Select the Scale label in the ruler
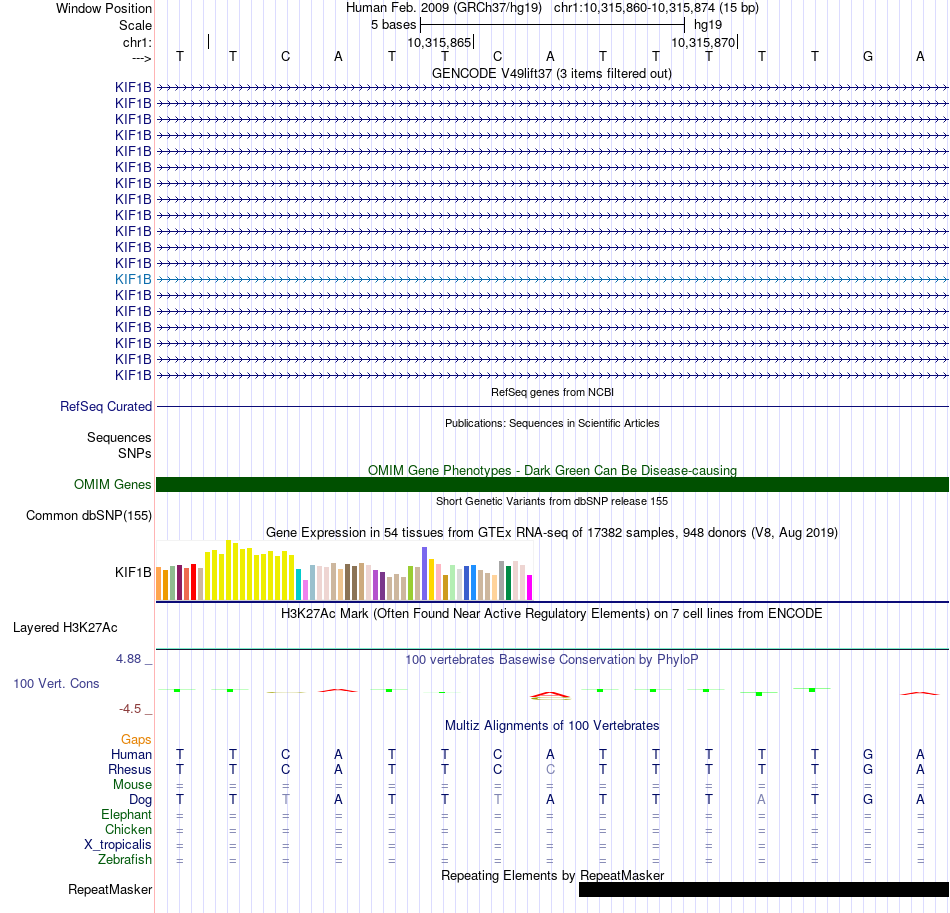The width and height of the screenshot is (950, 913). 135,25
